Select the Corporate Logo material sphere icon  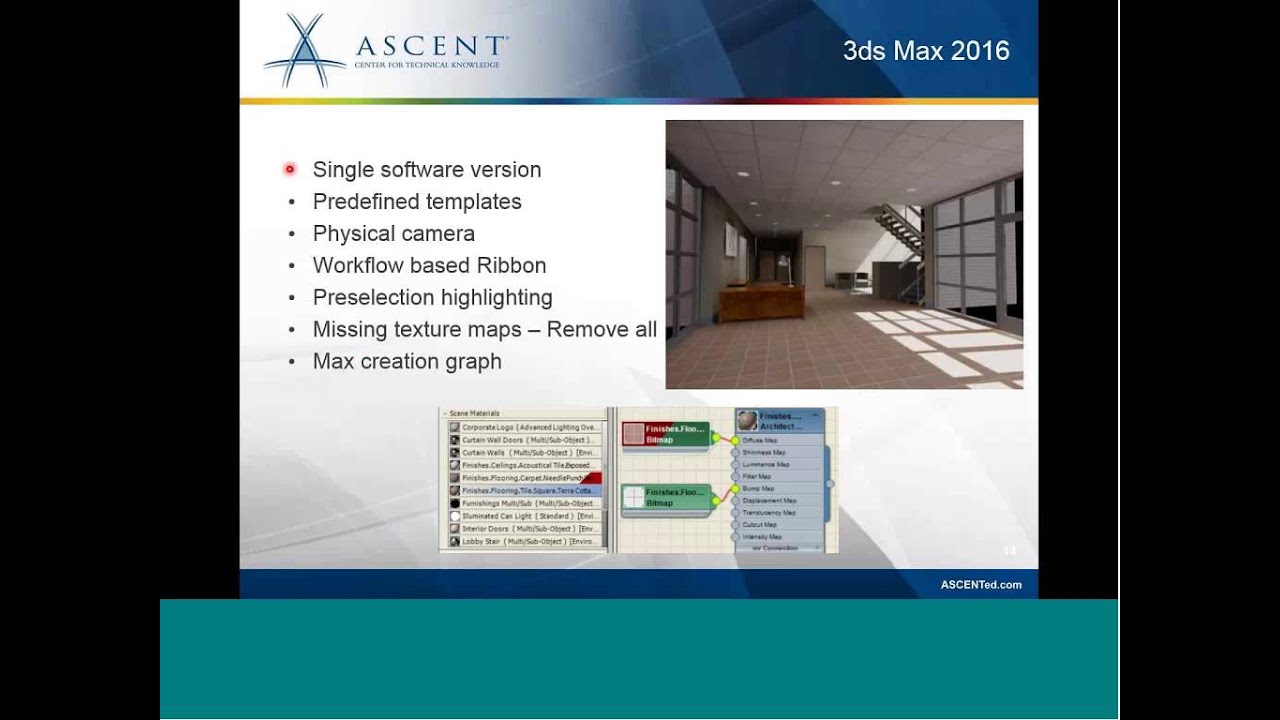[455, 427]
